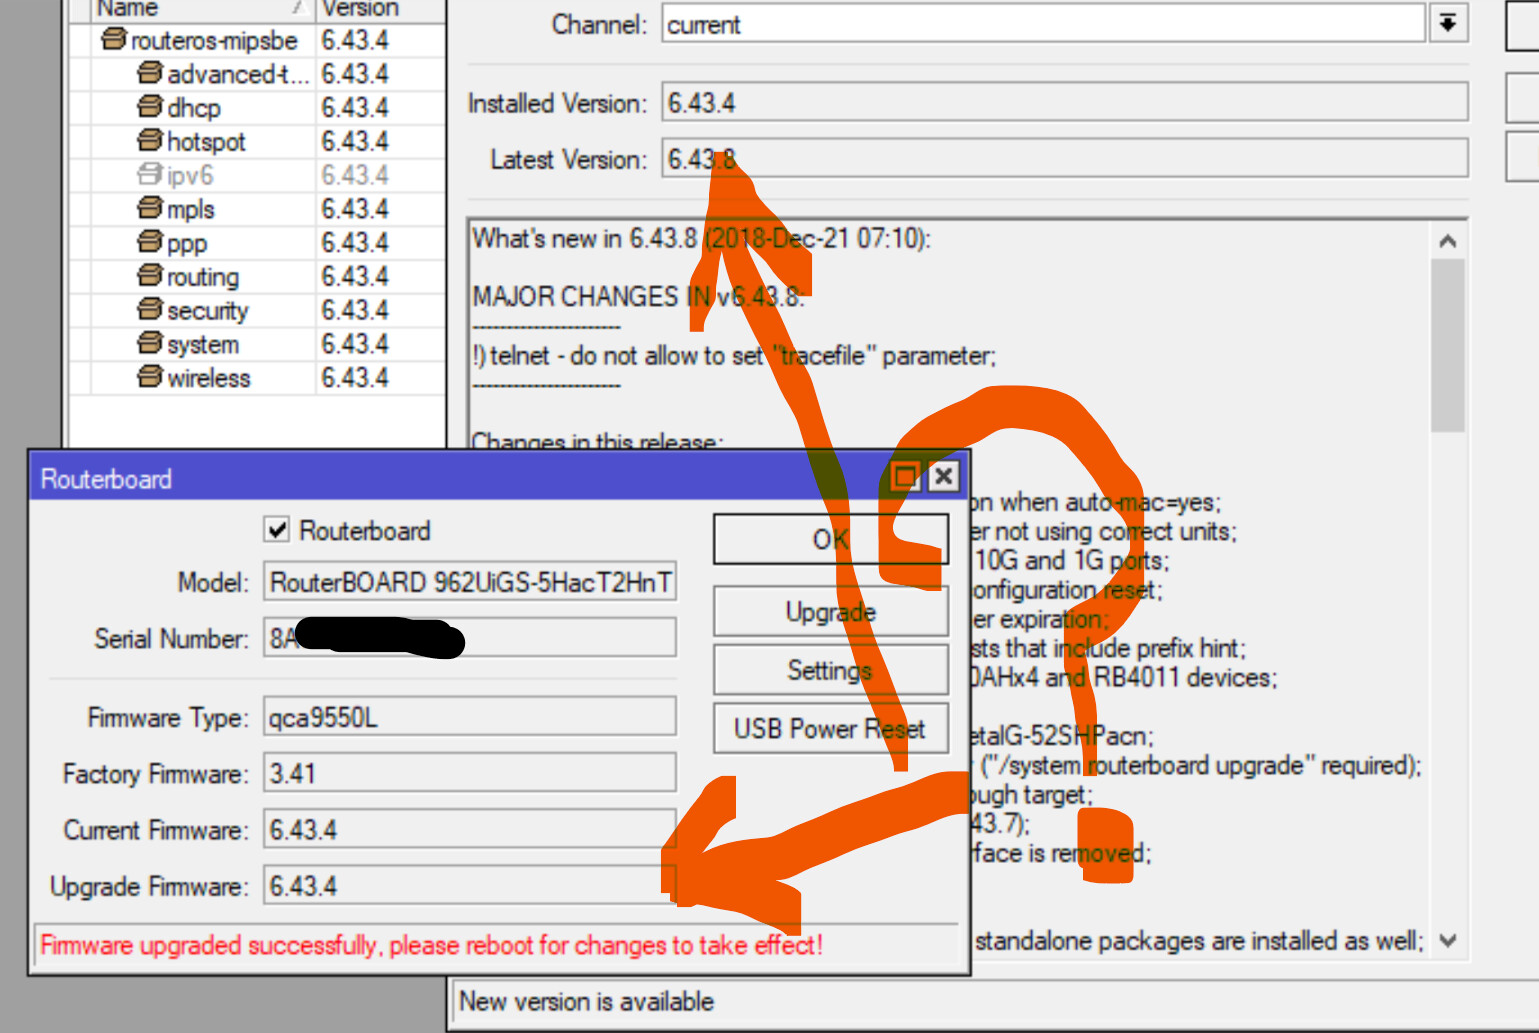Click the 'Firmware upgraded successfully' status message
This screenshot has height=1033, width=1539.
[431, 945]
